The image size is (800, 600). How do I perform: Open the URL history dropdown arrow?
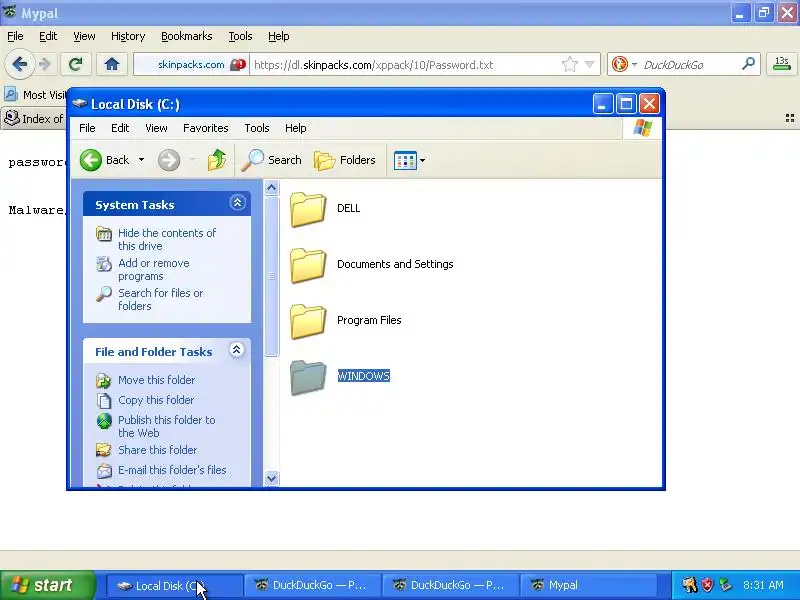click(x=590, y=65)
